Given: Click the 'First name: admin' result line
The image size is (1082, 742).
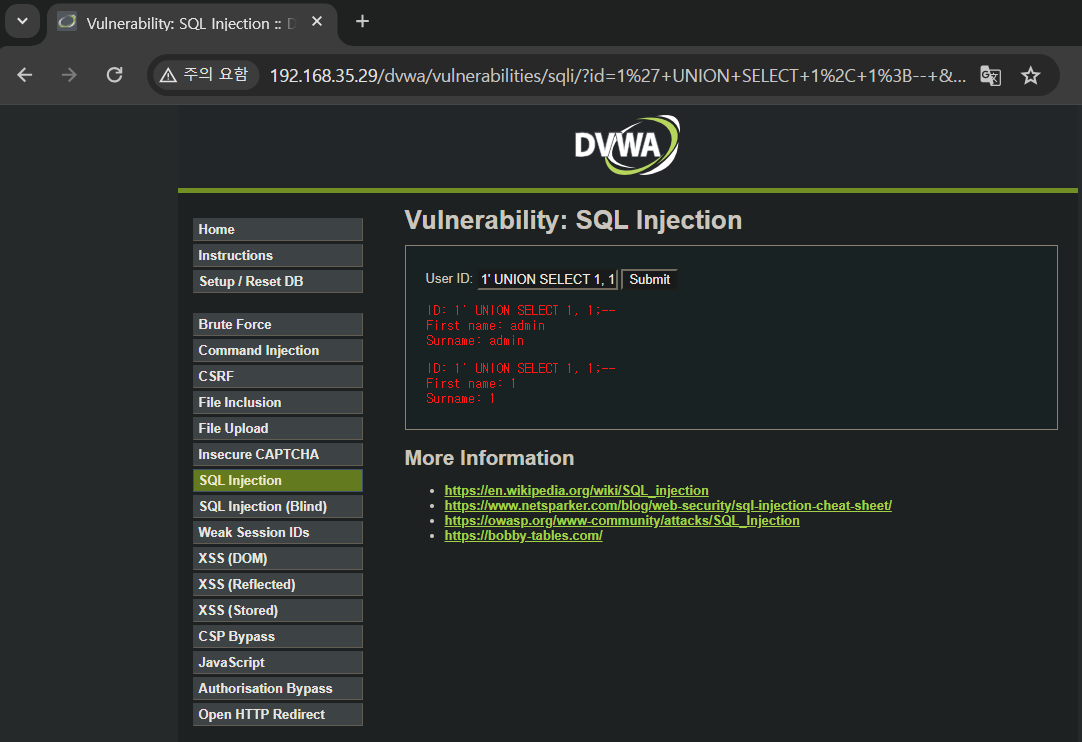Looking at the screenshot, I should point(485,326).
